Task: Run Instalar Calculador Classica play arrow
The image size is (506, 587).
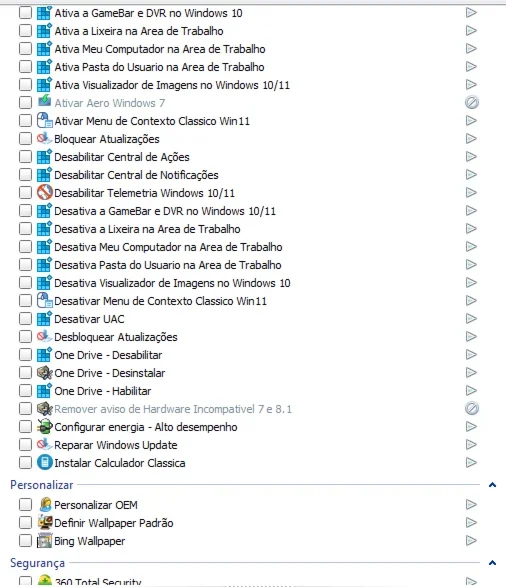Action: pos(471,463)
